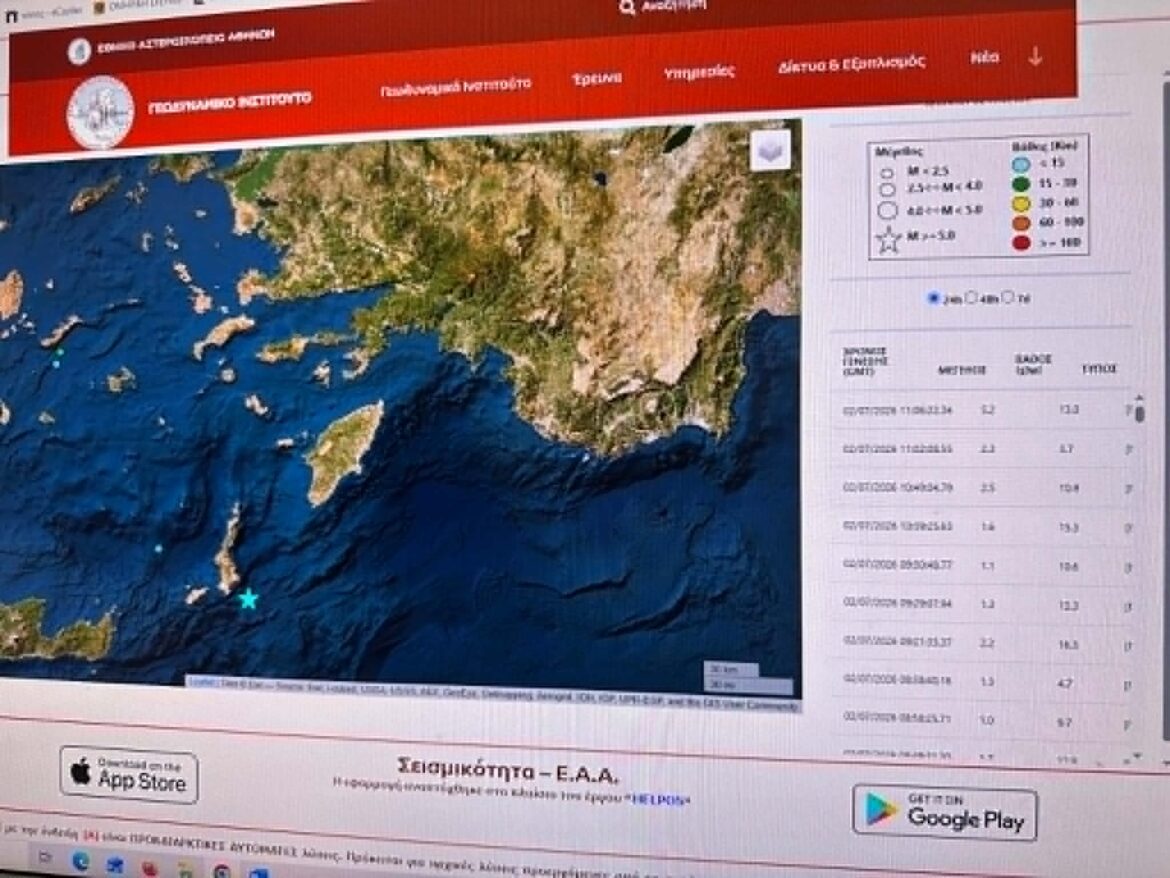This screenshot has width=1170, height=878.
Task: Download on the App Store button
Action: coord(128,774)
